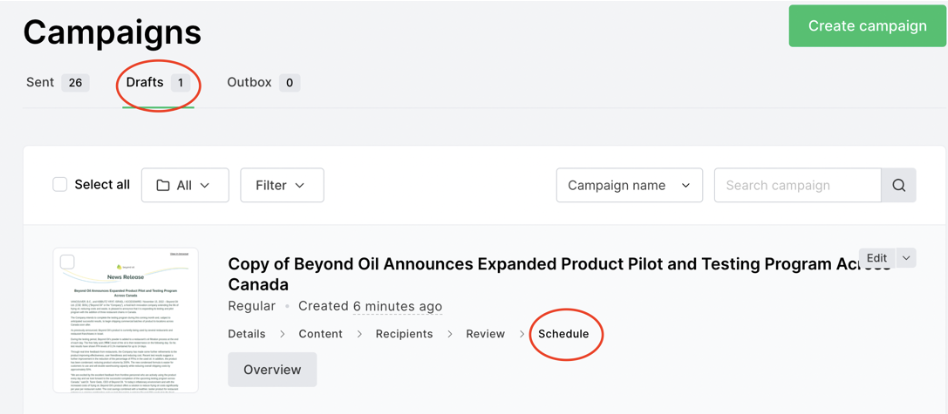Check the checkbox on the campaign thumbnail
948x414 pixels.
pos(67,263)
